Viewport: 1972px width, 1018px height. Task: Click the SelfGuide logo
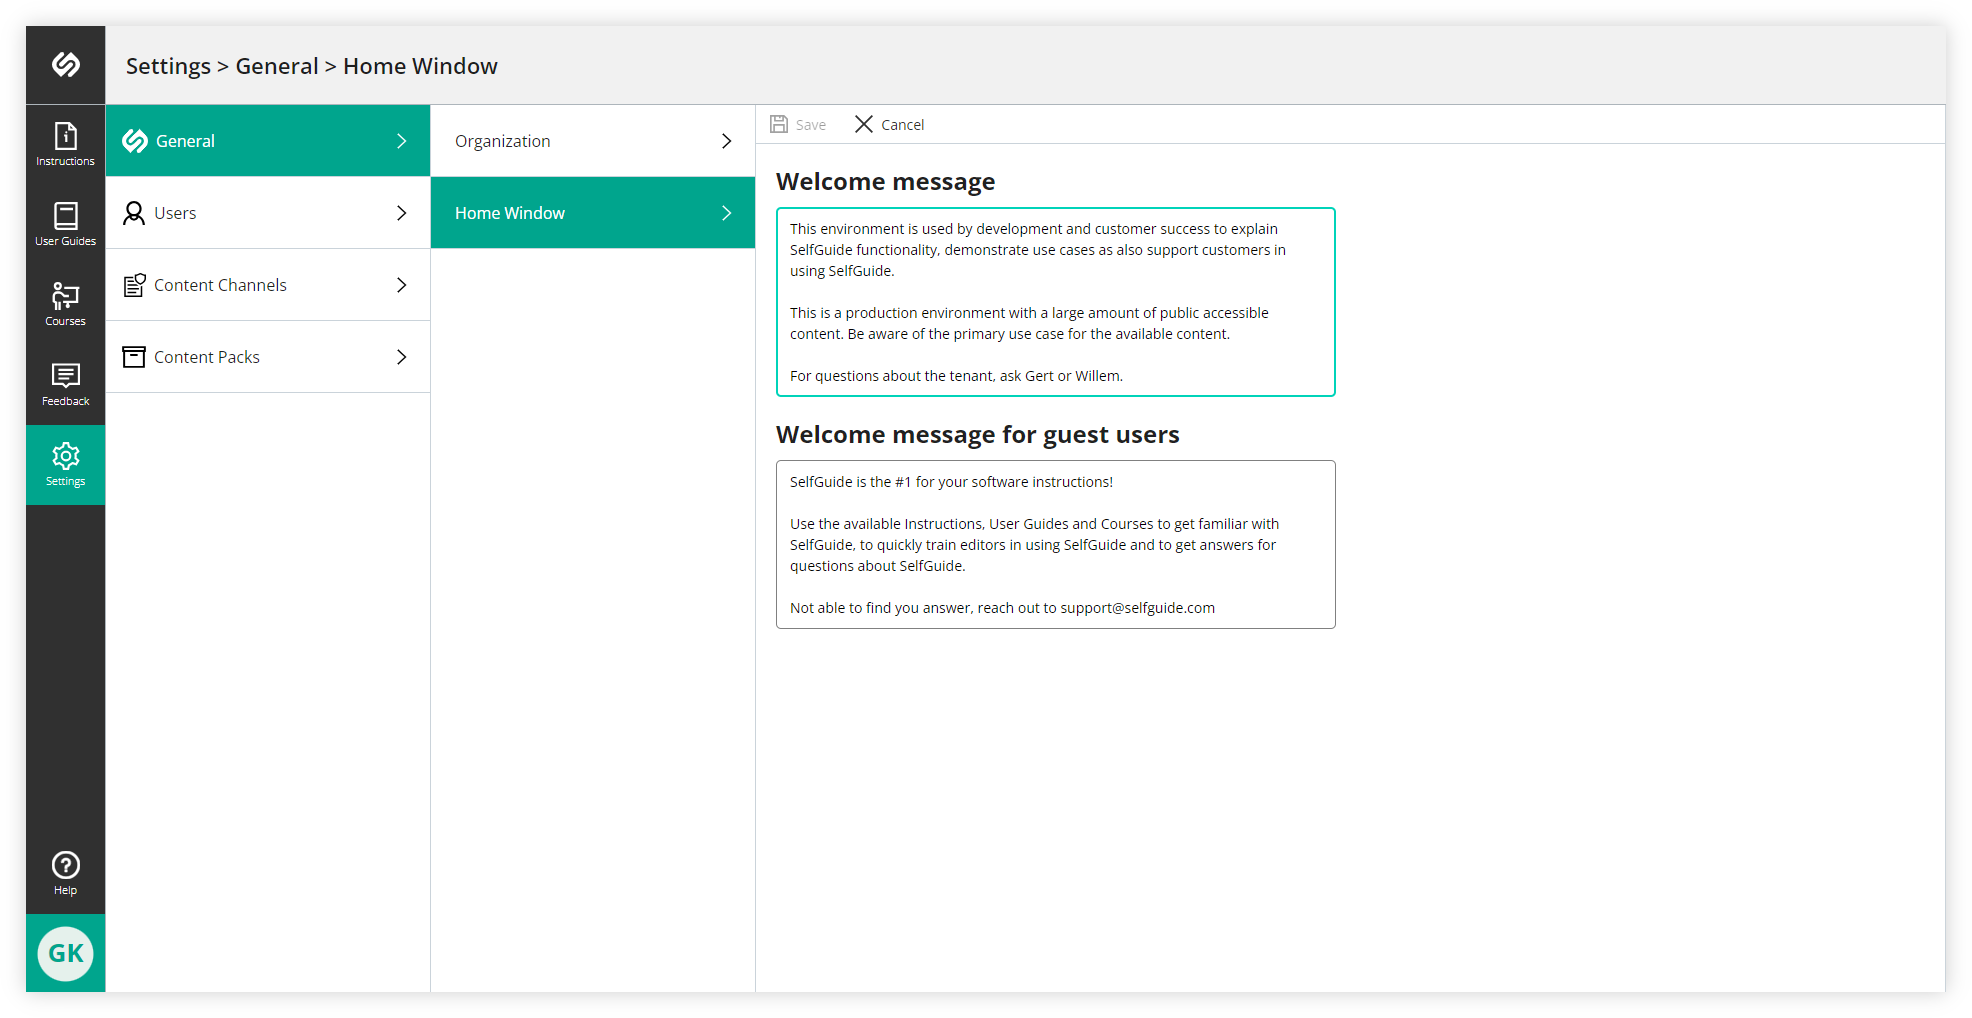point(65,64)
